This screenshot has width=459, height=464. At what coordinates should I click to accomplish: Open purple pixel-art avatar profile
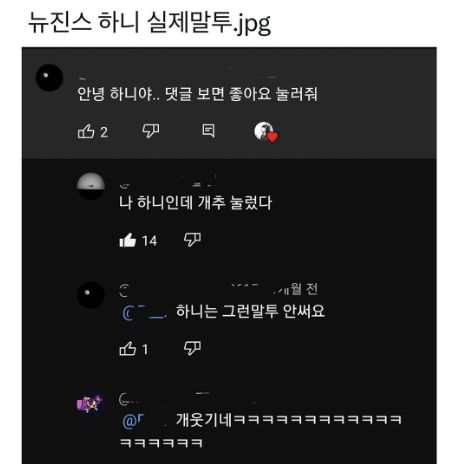91,403
